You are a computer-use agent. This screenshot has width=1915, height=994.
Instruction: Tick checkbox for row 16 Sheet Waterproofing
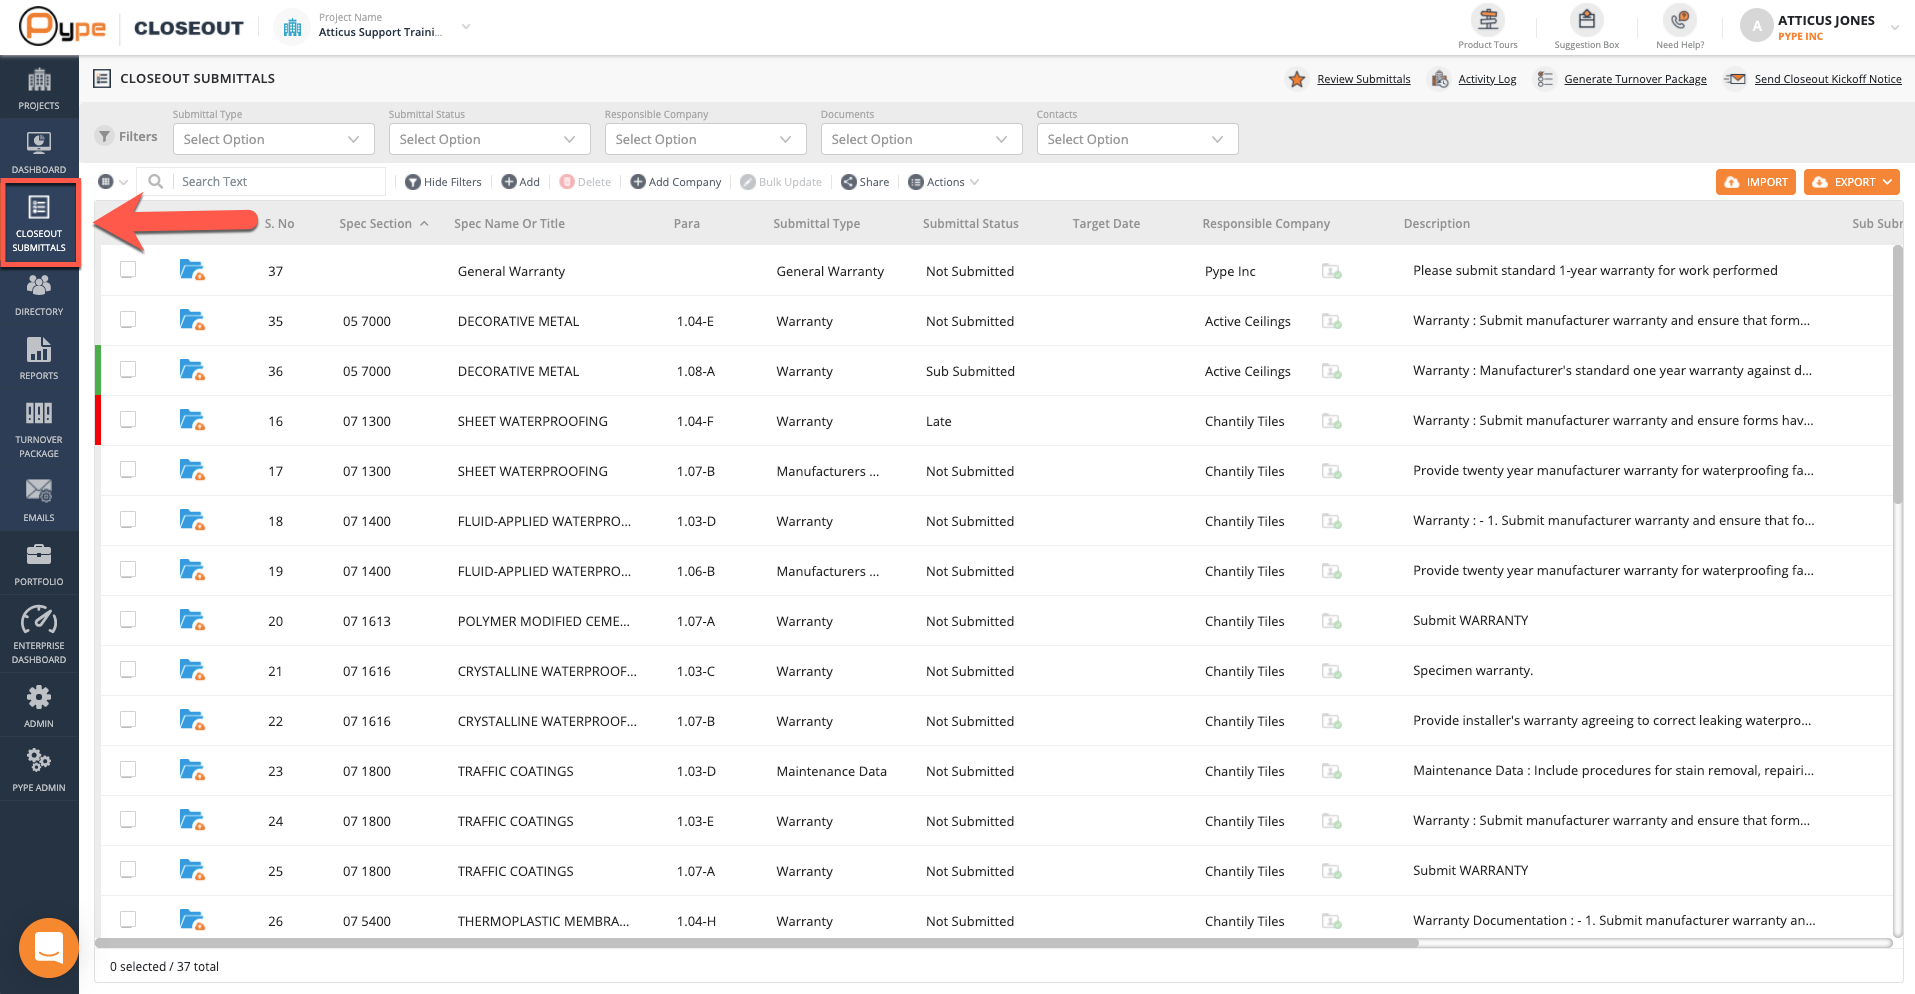(128, 419)
